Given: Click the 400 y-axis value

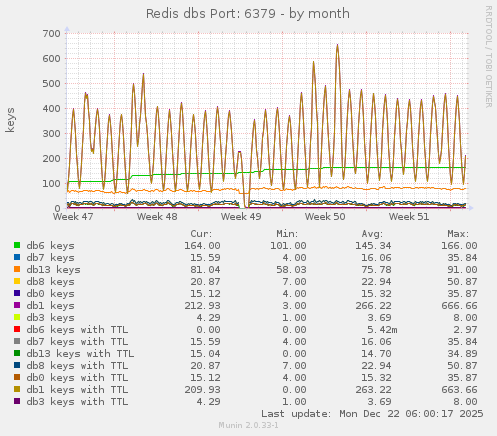Looking at the screenshot, I should (51, 108).
